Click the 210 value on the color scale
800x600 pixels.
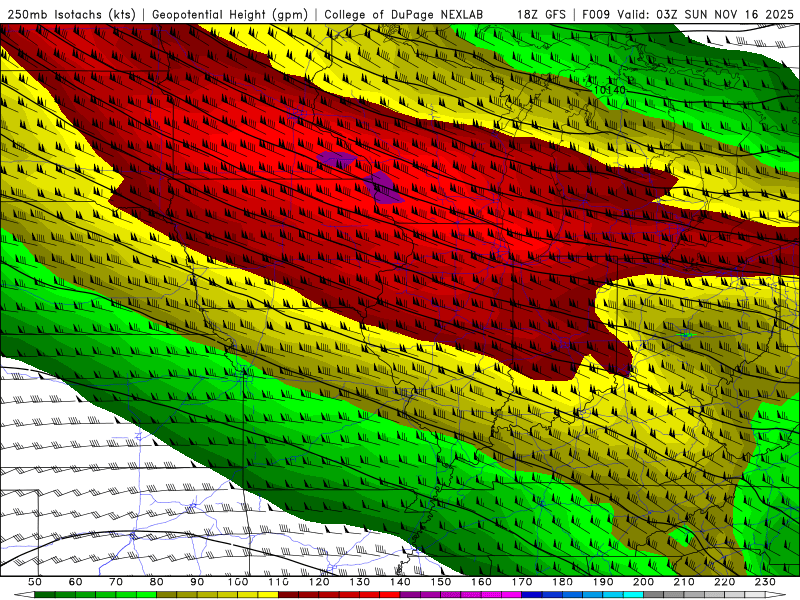(x=684, y=582)
